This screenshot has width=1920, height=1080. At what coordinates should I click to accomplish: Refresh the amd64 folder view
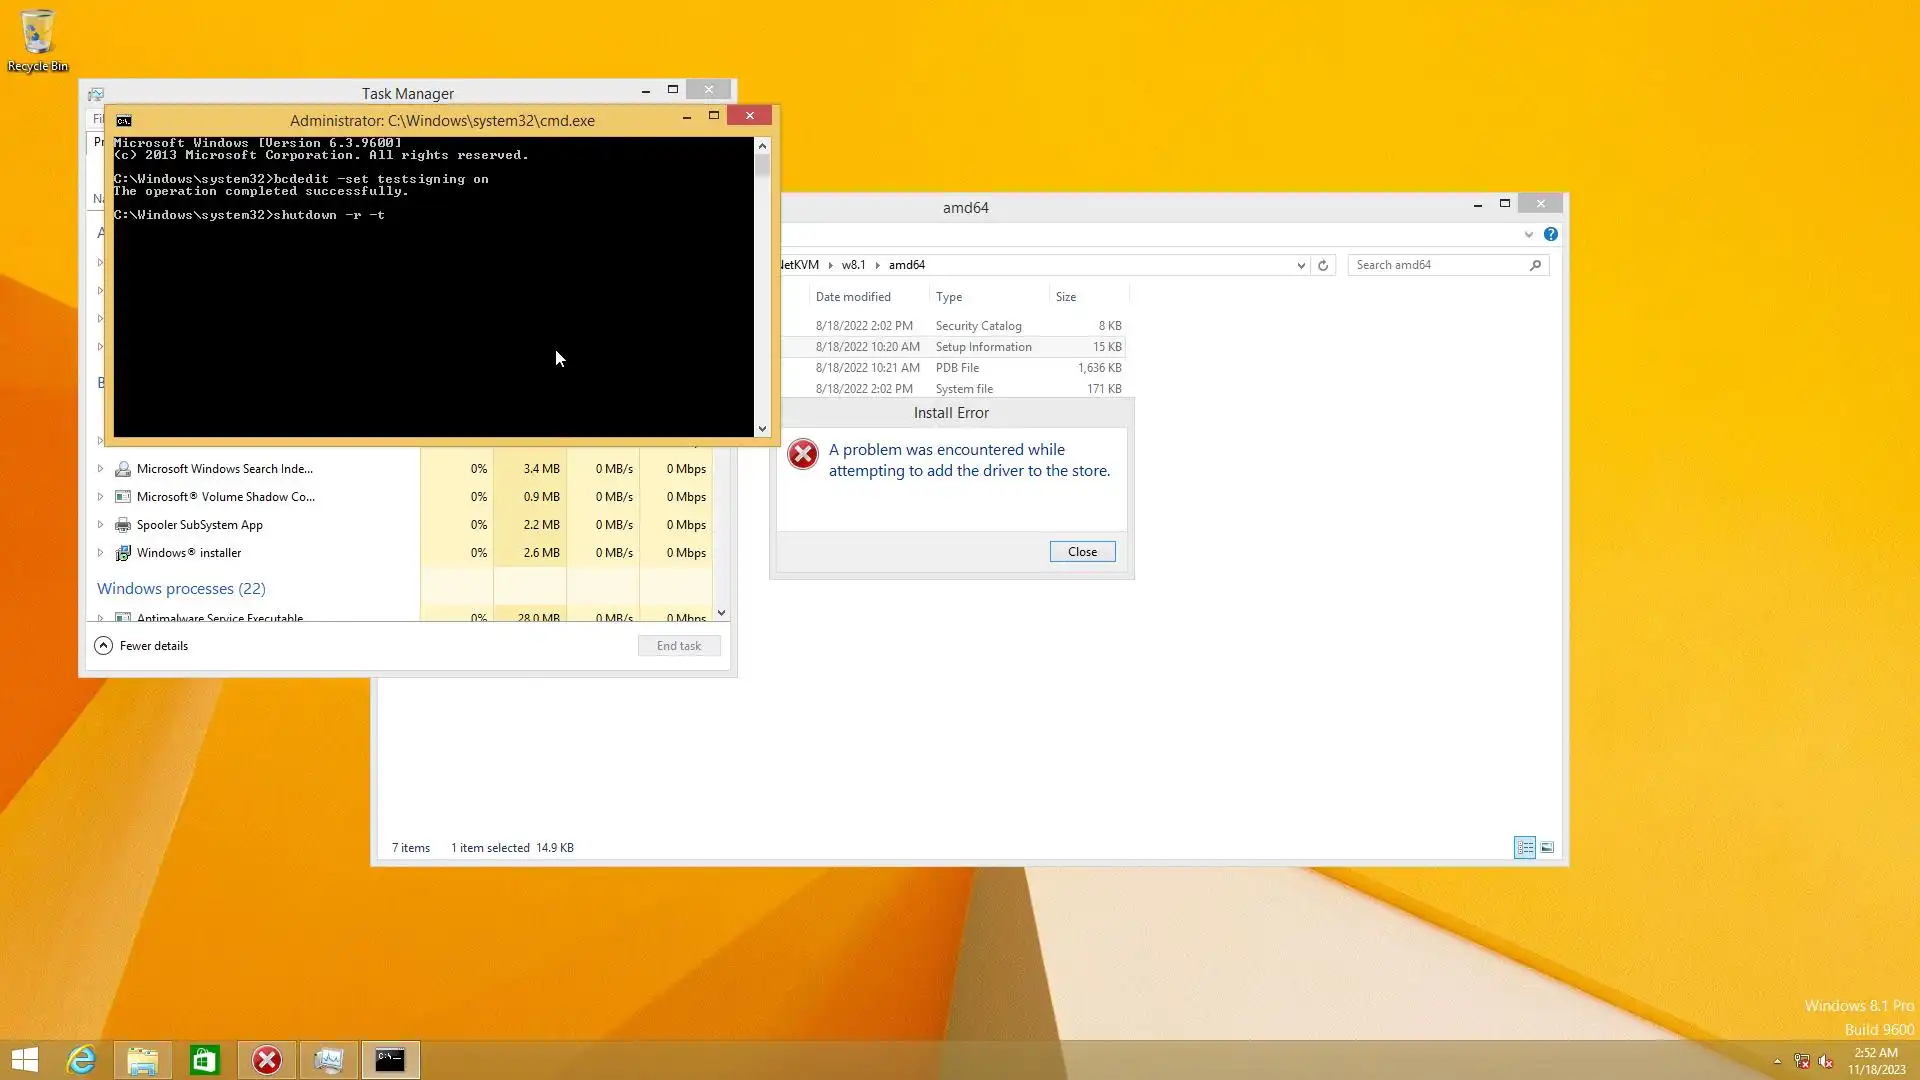tap(1323, 265)
